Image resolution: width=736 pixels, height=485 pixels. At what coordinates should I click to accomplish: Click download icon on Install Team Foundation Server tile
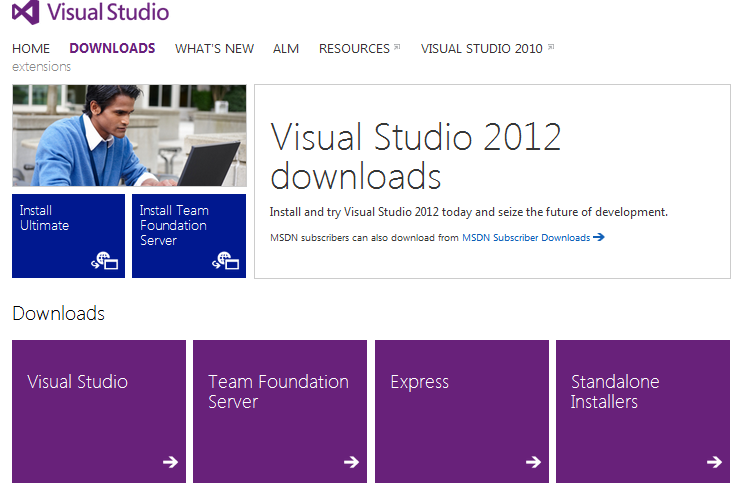[225, 262]
